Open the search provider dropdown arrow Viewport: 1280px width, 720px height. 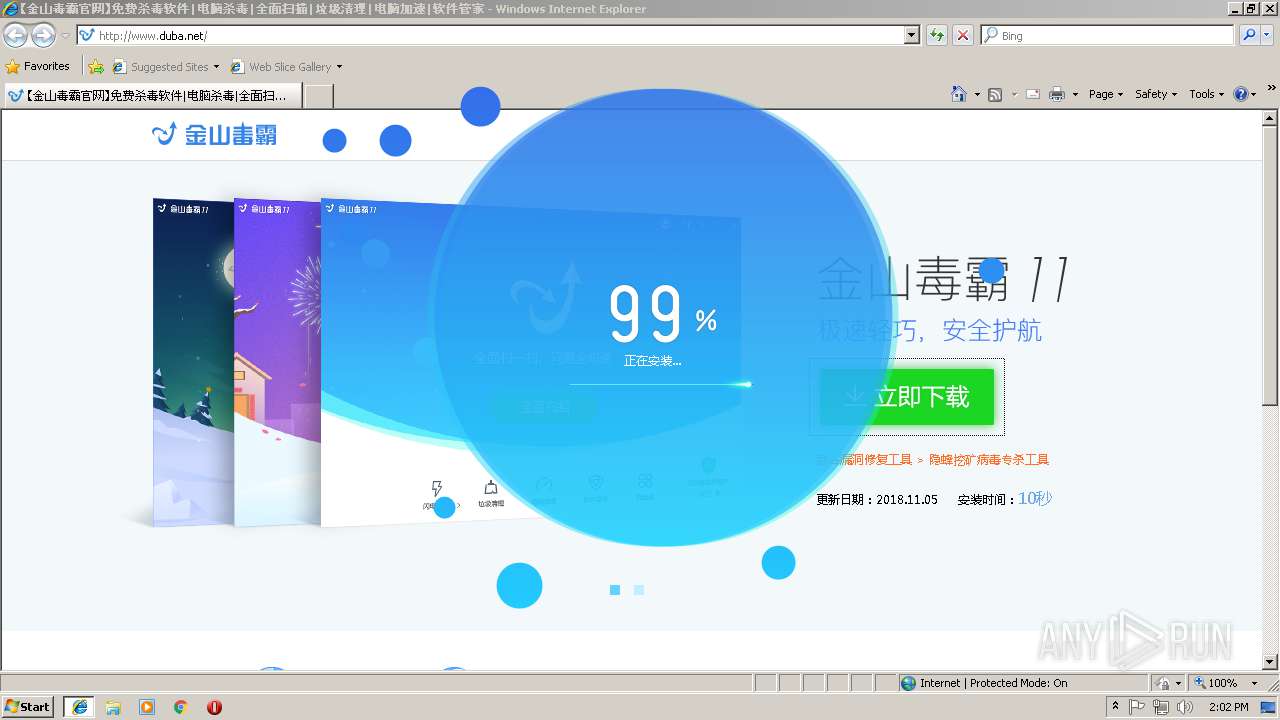click(1269, 35)
